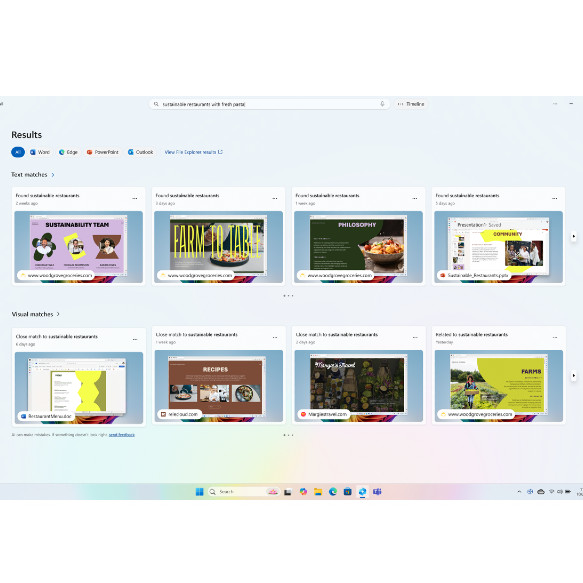Open more options on Sustainability Team card
Image resolution: width=583 pixels, height=583 pixels.
pyautogui.click(x=135, y=199)
